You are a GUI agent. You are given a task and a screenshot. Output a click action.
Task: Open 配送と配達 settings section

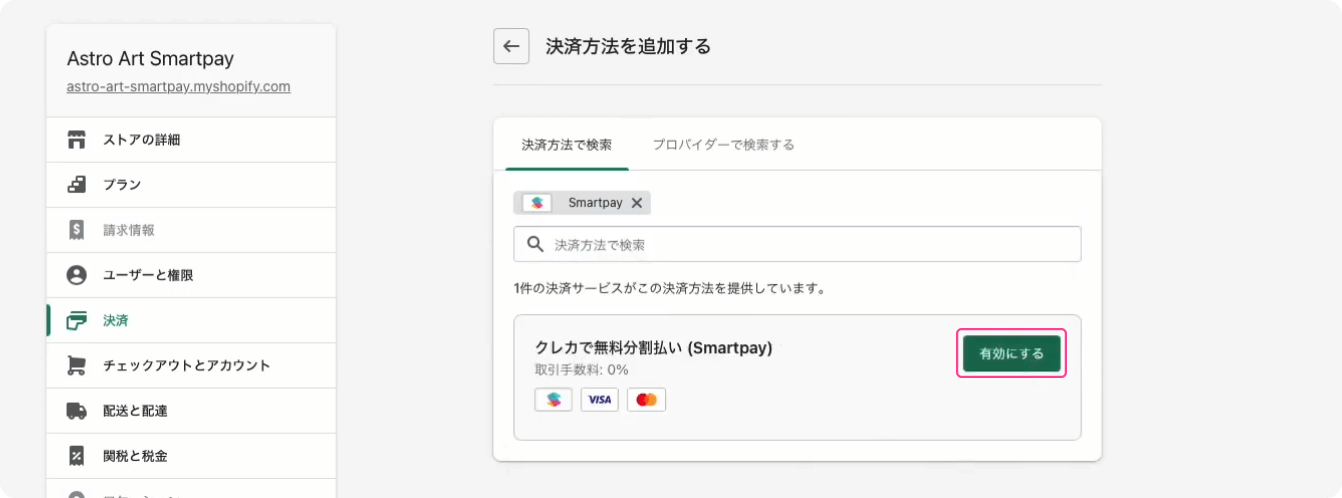tap(191, 411)
